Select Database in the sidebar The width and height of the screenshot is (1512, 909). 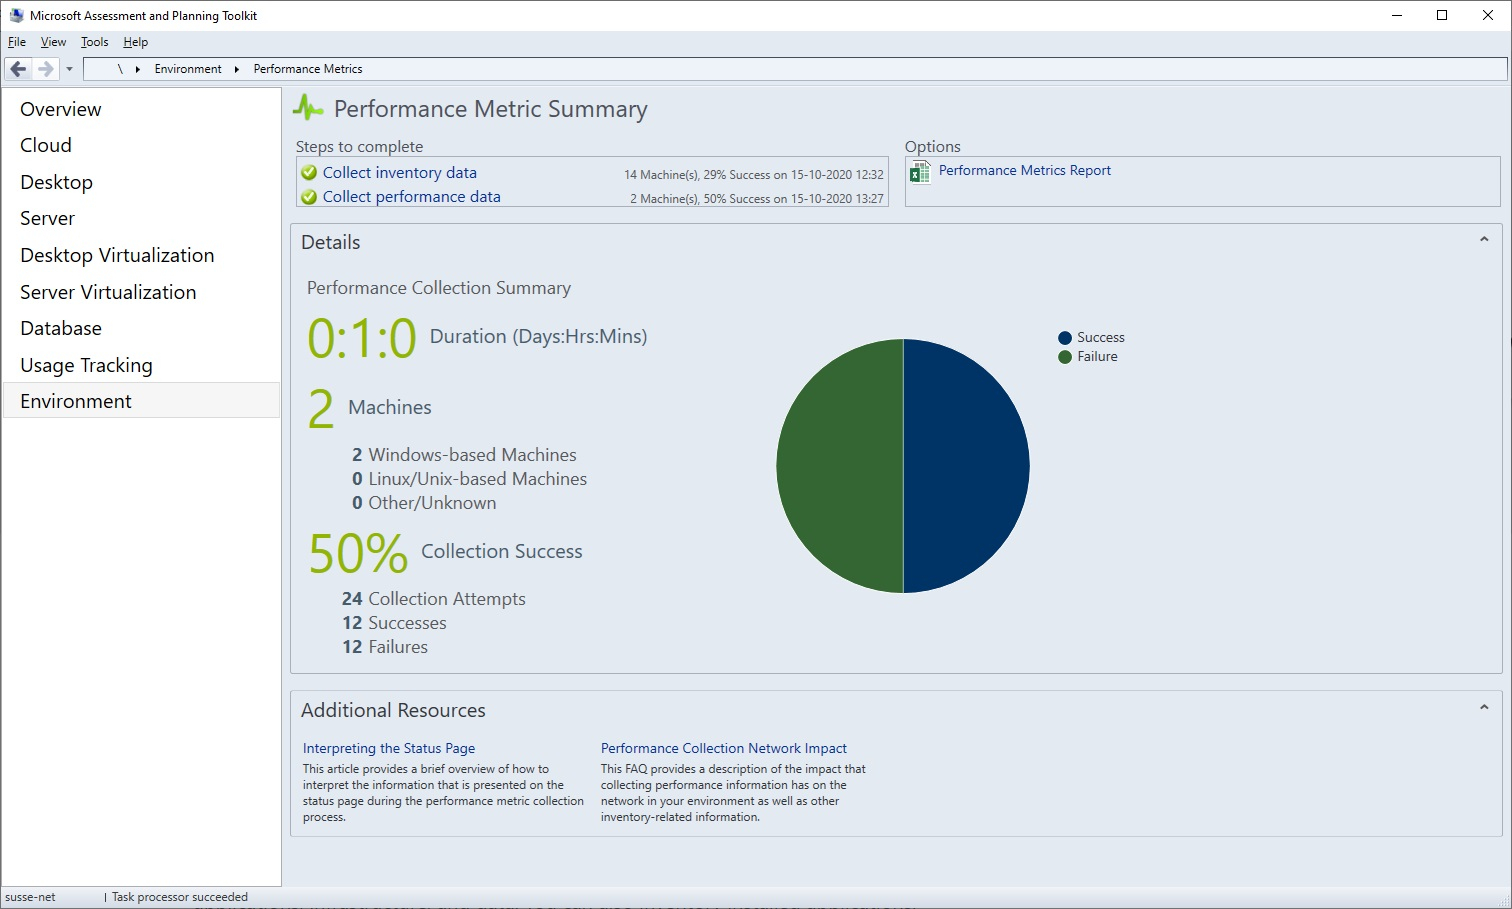61,328
